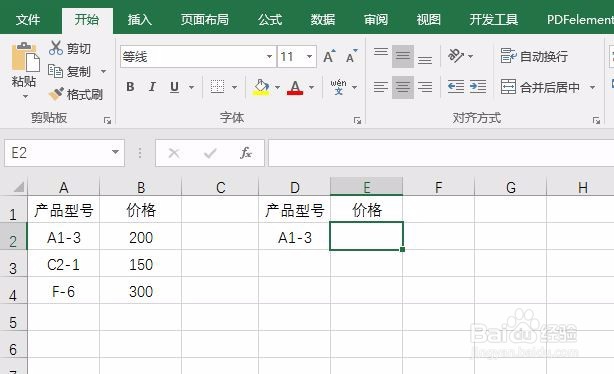Open Font group dialog launcher
614x374 pixels.
pos(357,121)
